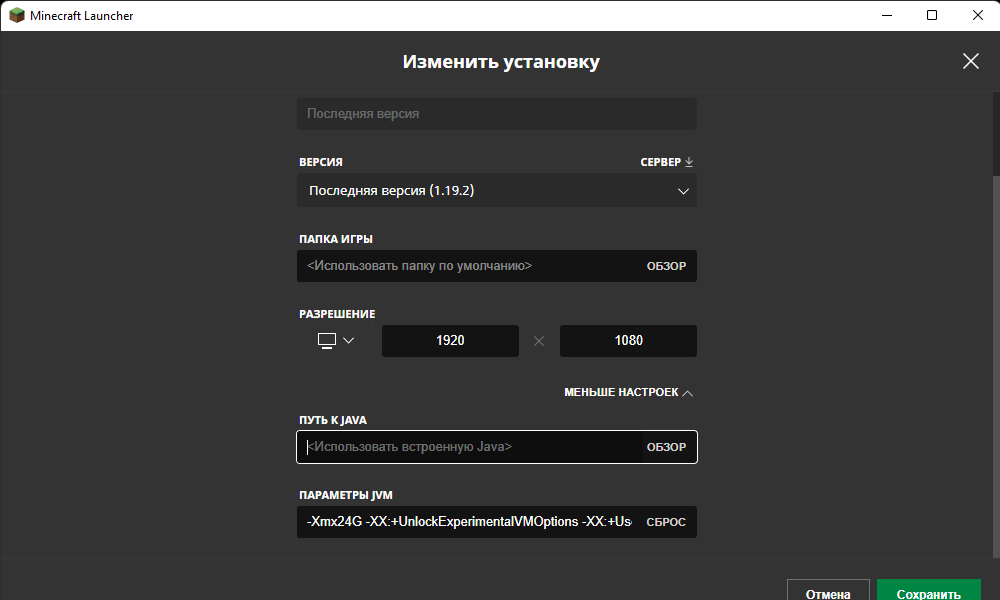
Task: Click the width field showing 1920
Action: 450,340
